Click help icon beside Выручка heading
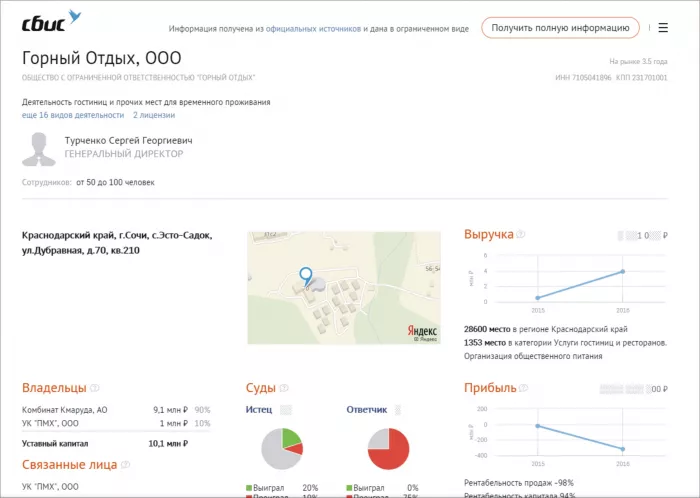This screenshot has width=700, height=498. click(x=521, y=235)
